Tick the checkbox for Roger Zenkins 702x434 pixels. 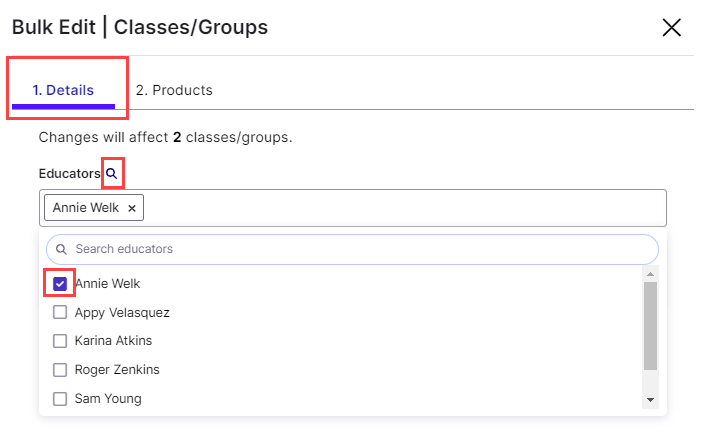point(60,370)
